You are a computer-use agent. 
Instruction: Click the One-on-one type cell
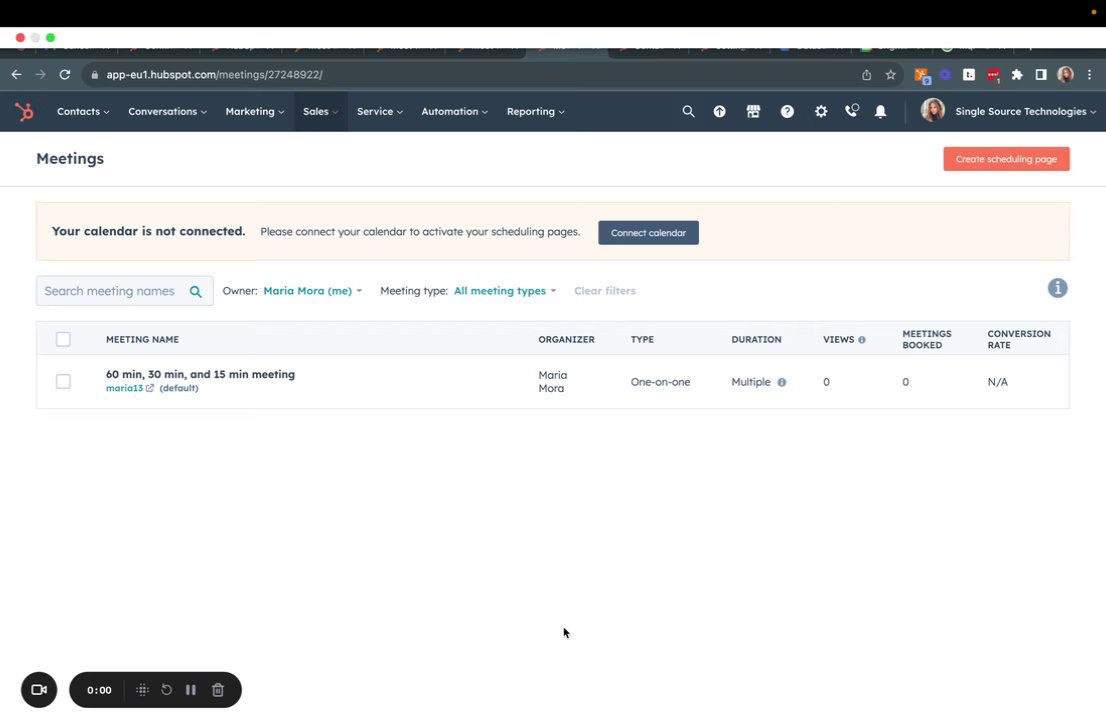660,382
